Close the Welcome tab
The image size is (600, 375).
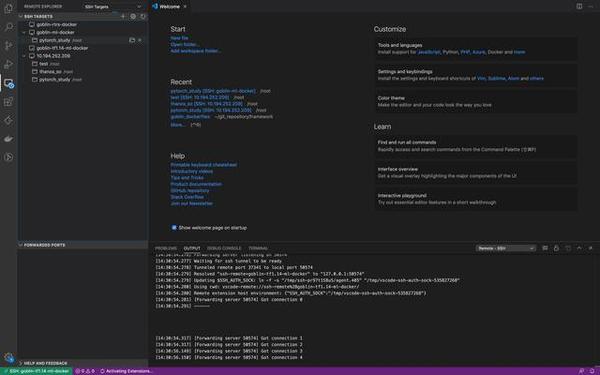185,7
